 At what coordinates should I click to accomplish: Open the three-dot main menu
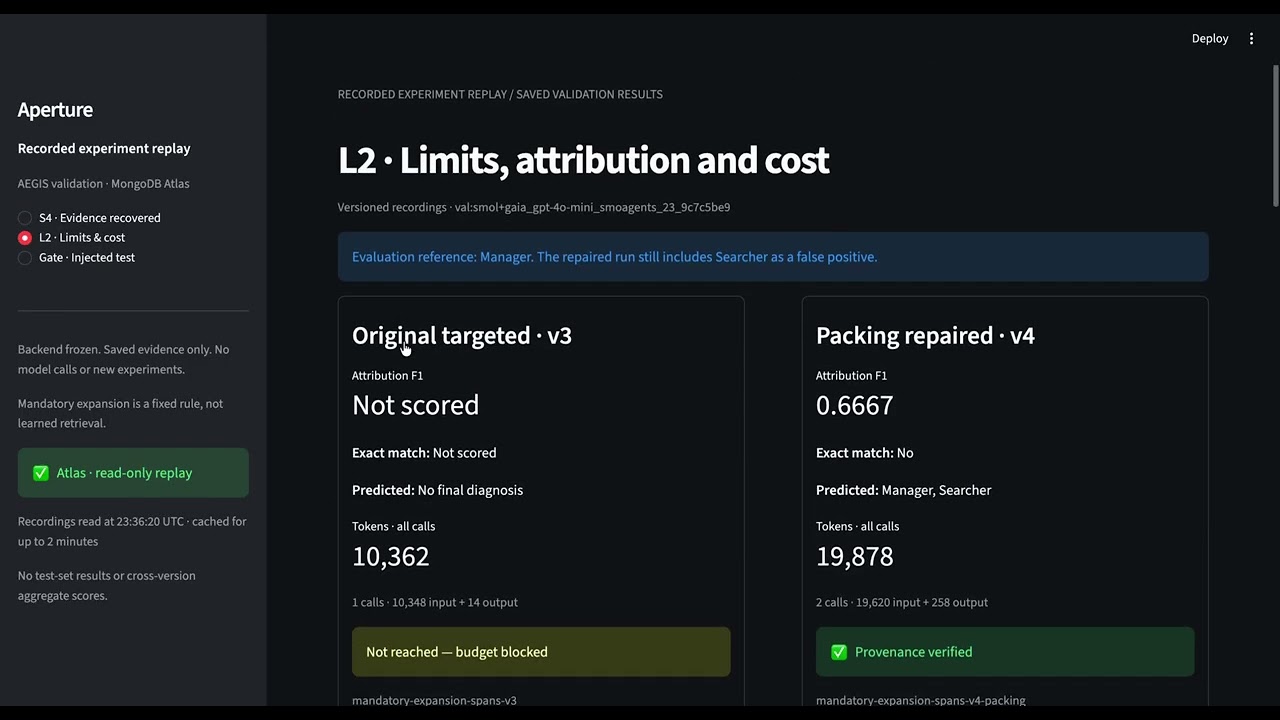[1251, 38]
